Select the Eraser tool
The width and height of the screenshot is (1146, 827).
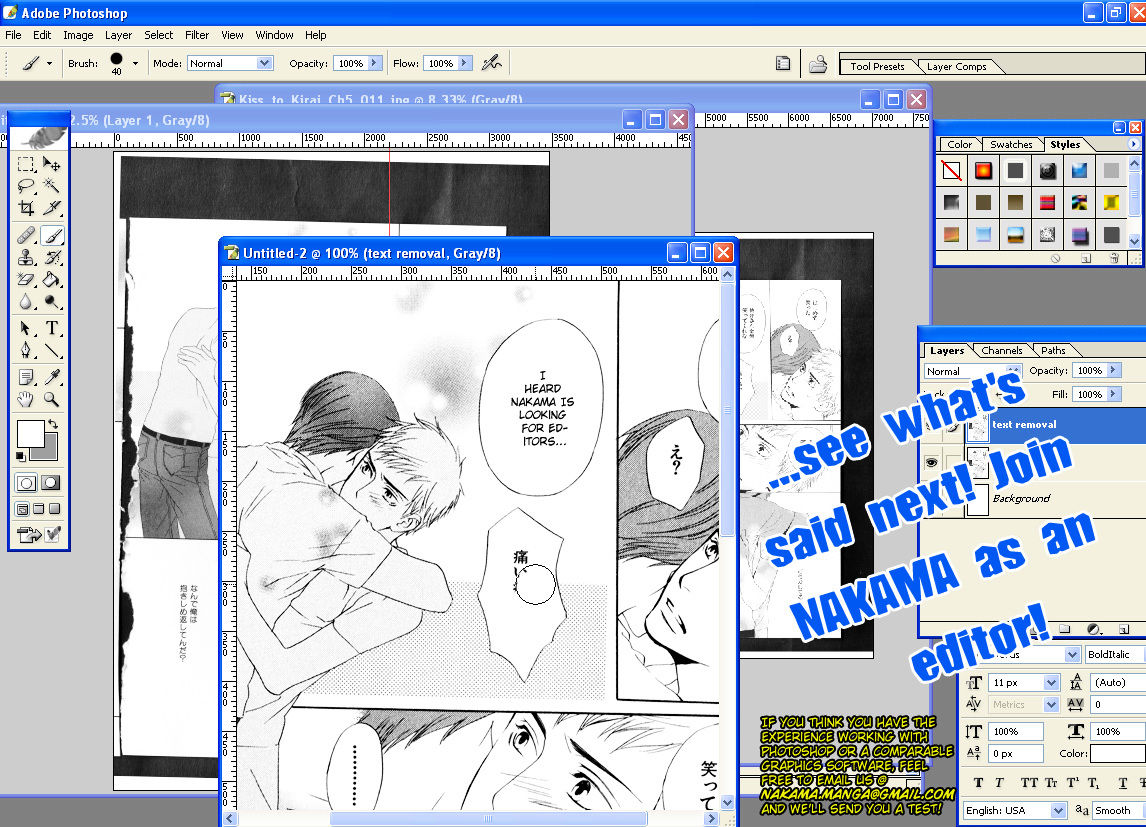[x=26, y=279]
